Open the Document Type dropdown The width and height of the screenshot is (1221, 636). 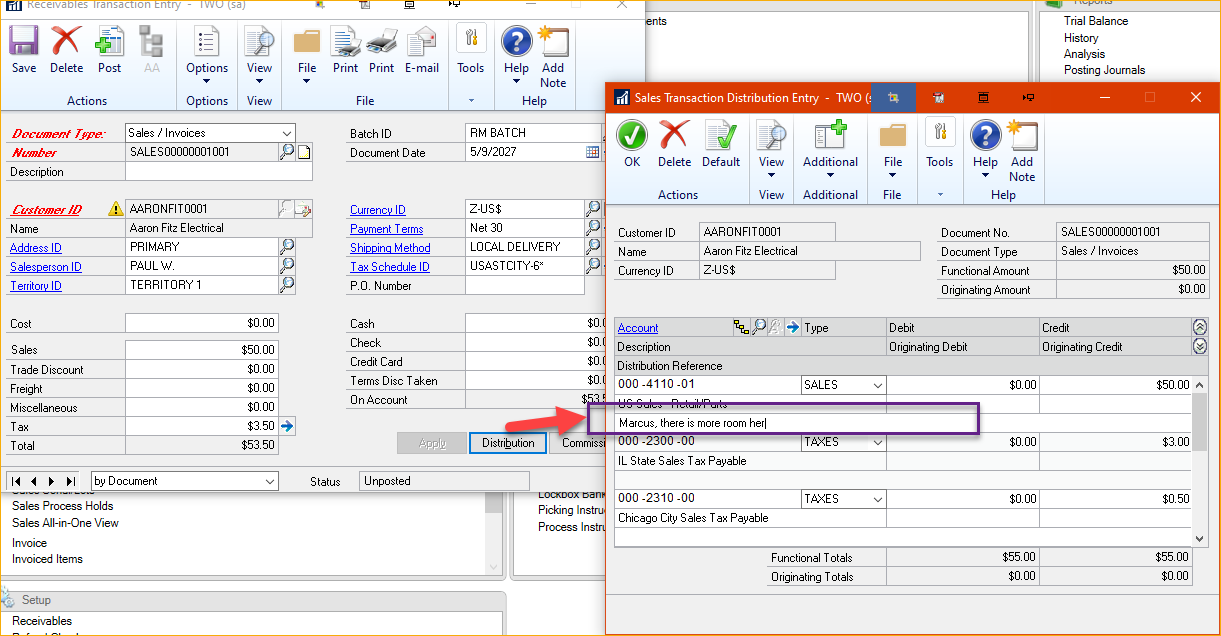coord(290,132)
